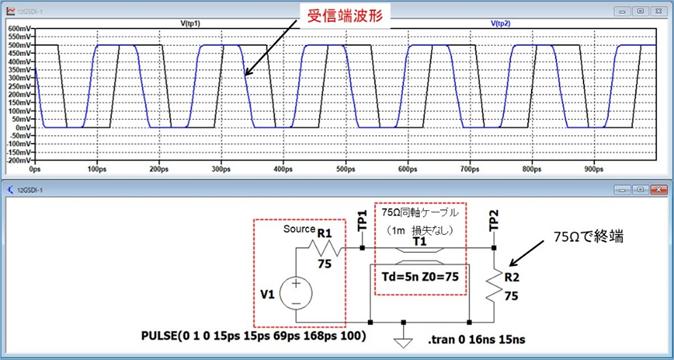Click the .tran 0 16ns 15ns directive
Image resolution: width=674 pixels, height=360 pixels.
tap(476, 340)
